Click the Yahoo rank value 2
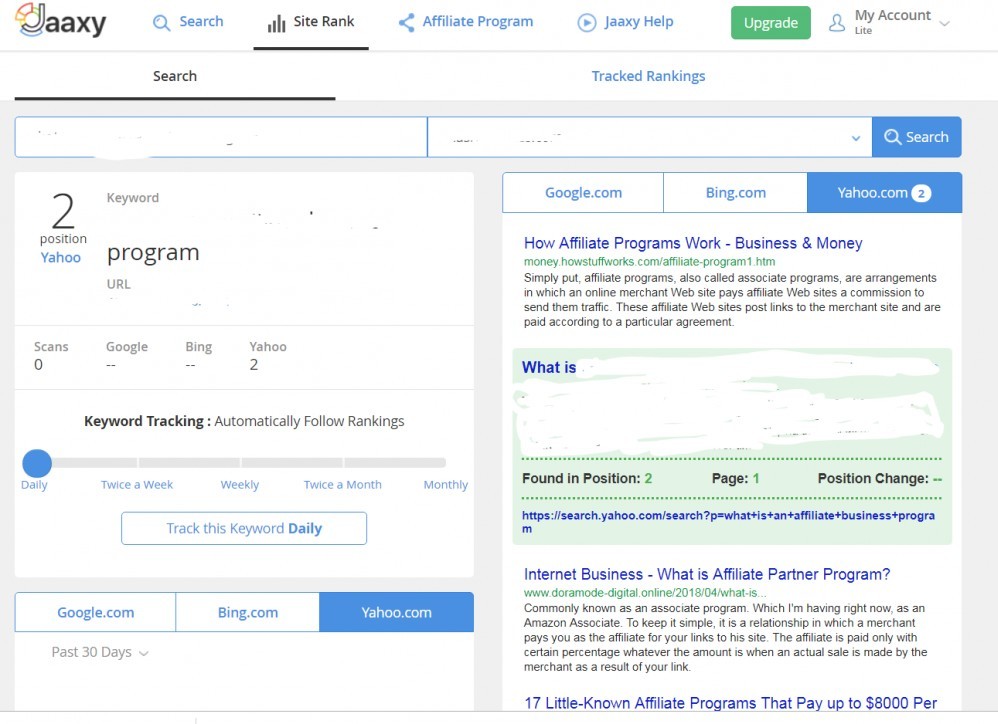 (253, 365)
